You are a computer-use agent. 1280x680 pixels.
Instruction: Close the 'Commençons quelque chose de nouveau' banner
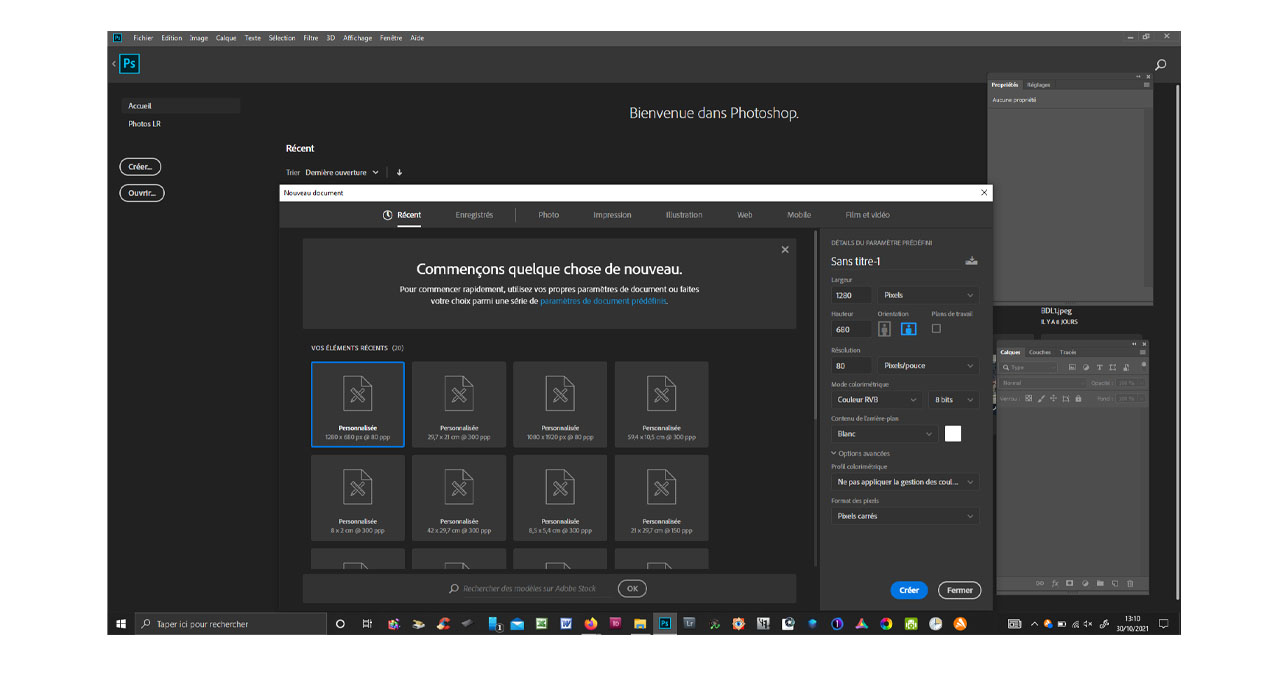(x=785, y=250)
